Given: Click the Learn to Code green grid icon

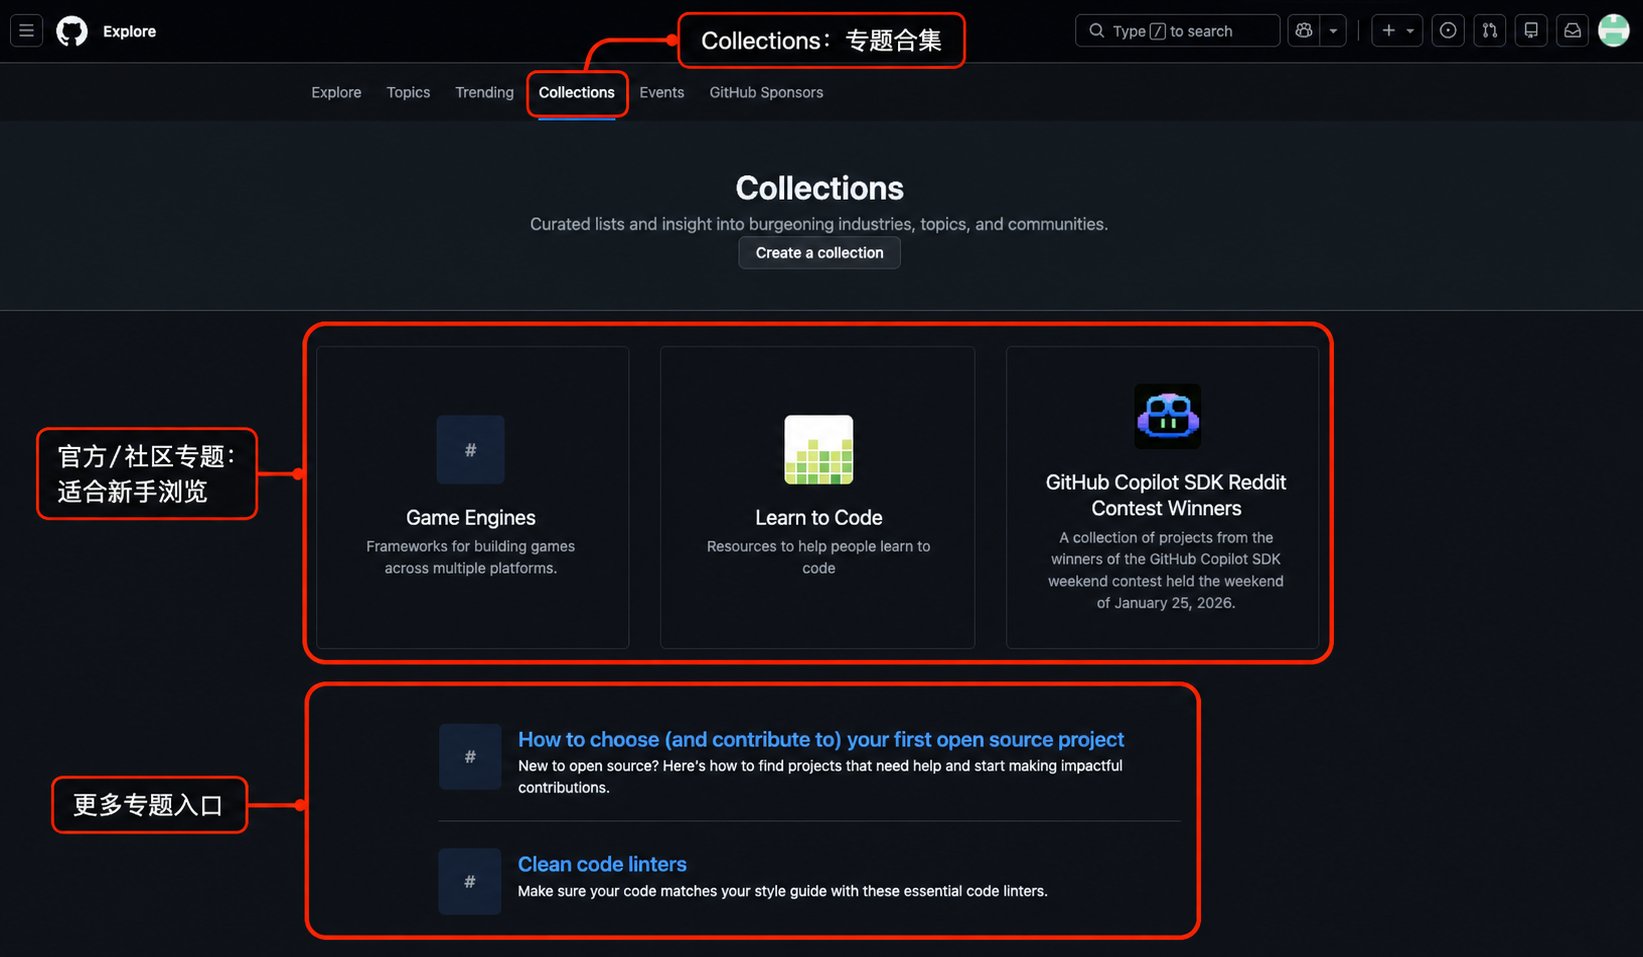Looking at the screenshot, I should coord(819,450).
